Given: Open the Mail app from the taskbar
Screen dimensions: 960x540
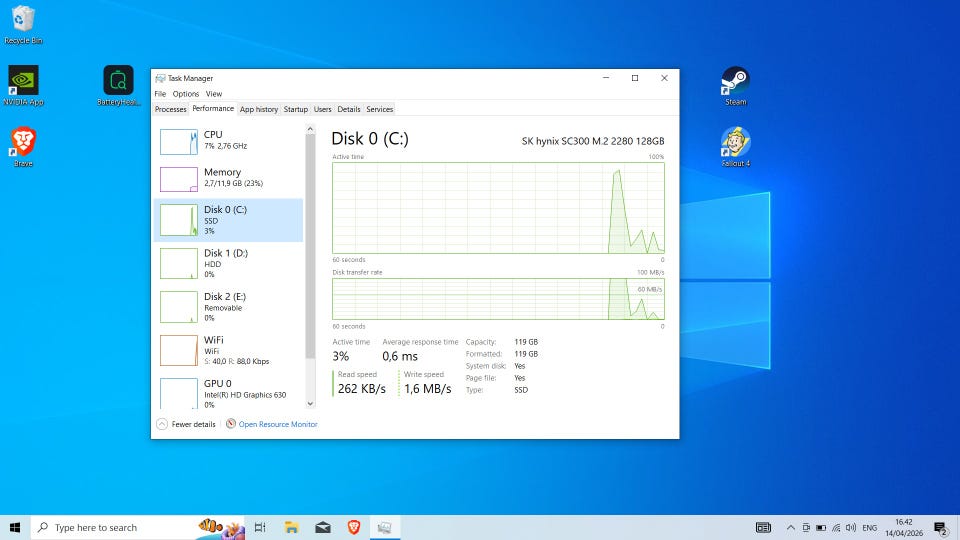Looking at the screenshot, I should pos(323,527).
